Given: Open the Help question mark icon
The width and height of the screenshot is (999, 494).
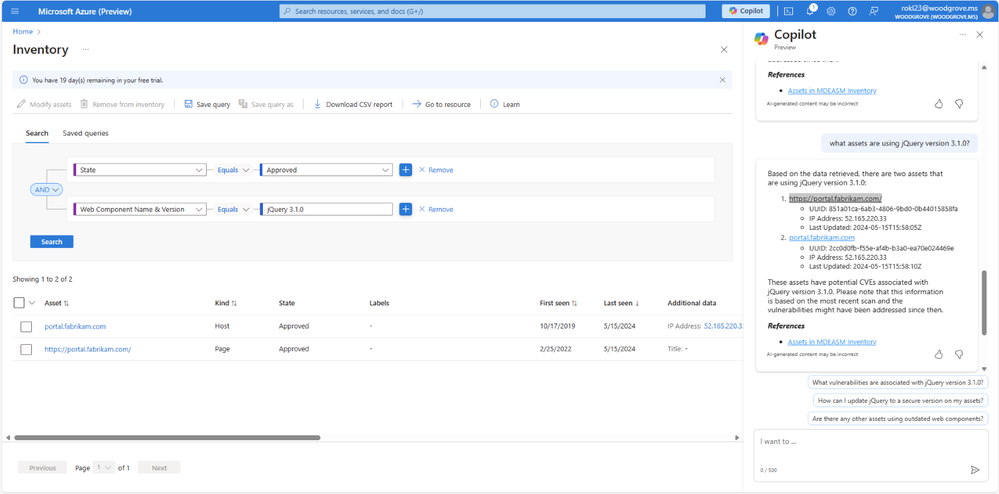Looking at the screenshot, I should coord(852,11).
